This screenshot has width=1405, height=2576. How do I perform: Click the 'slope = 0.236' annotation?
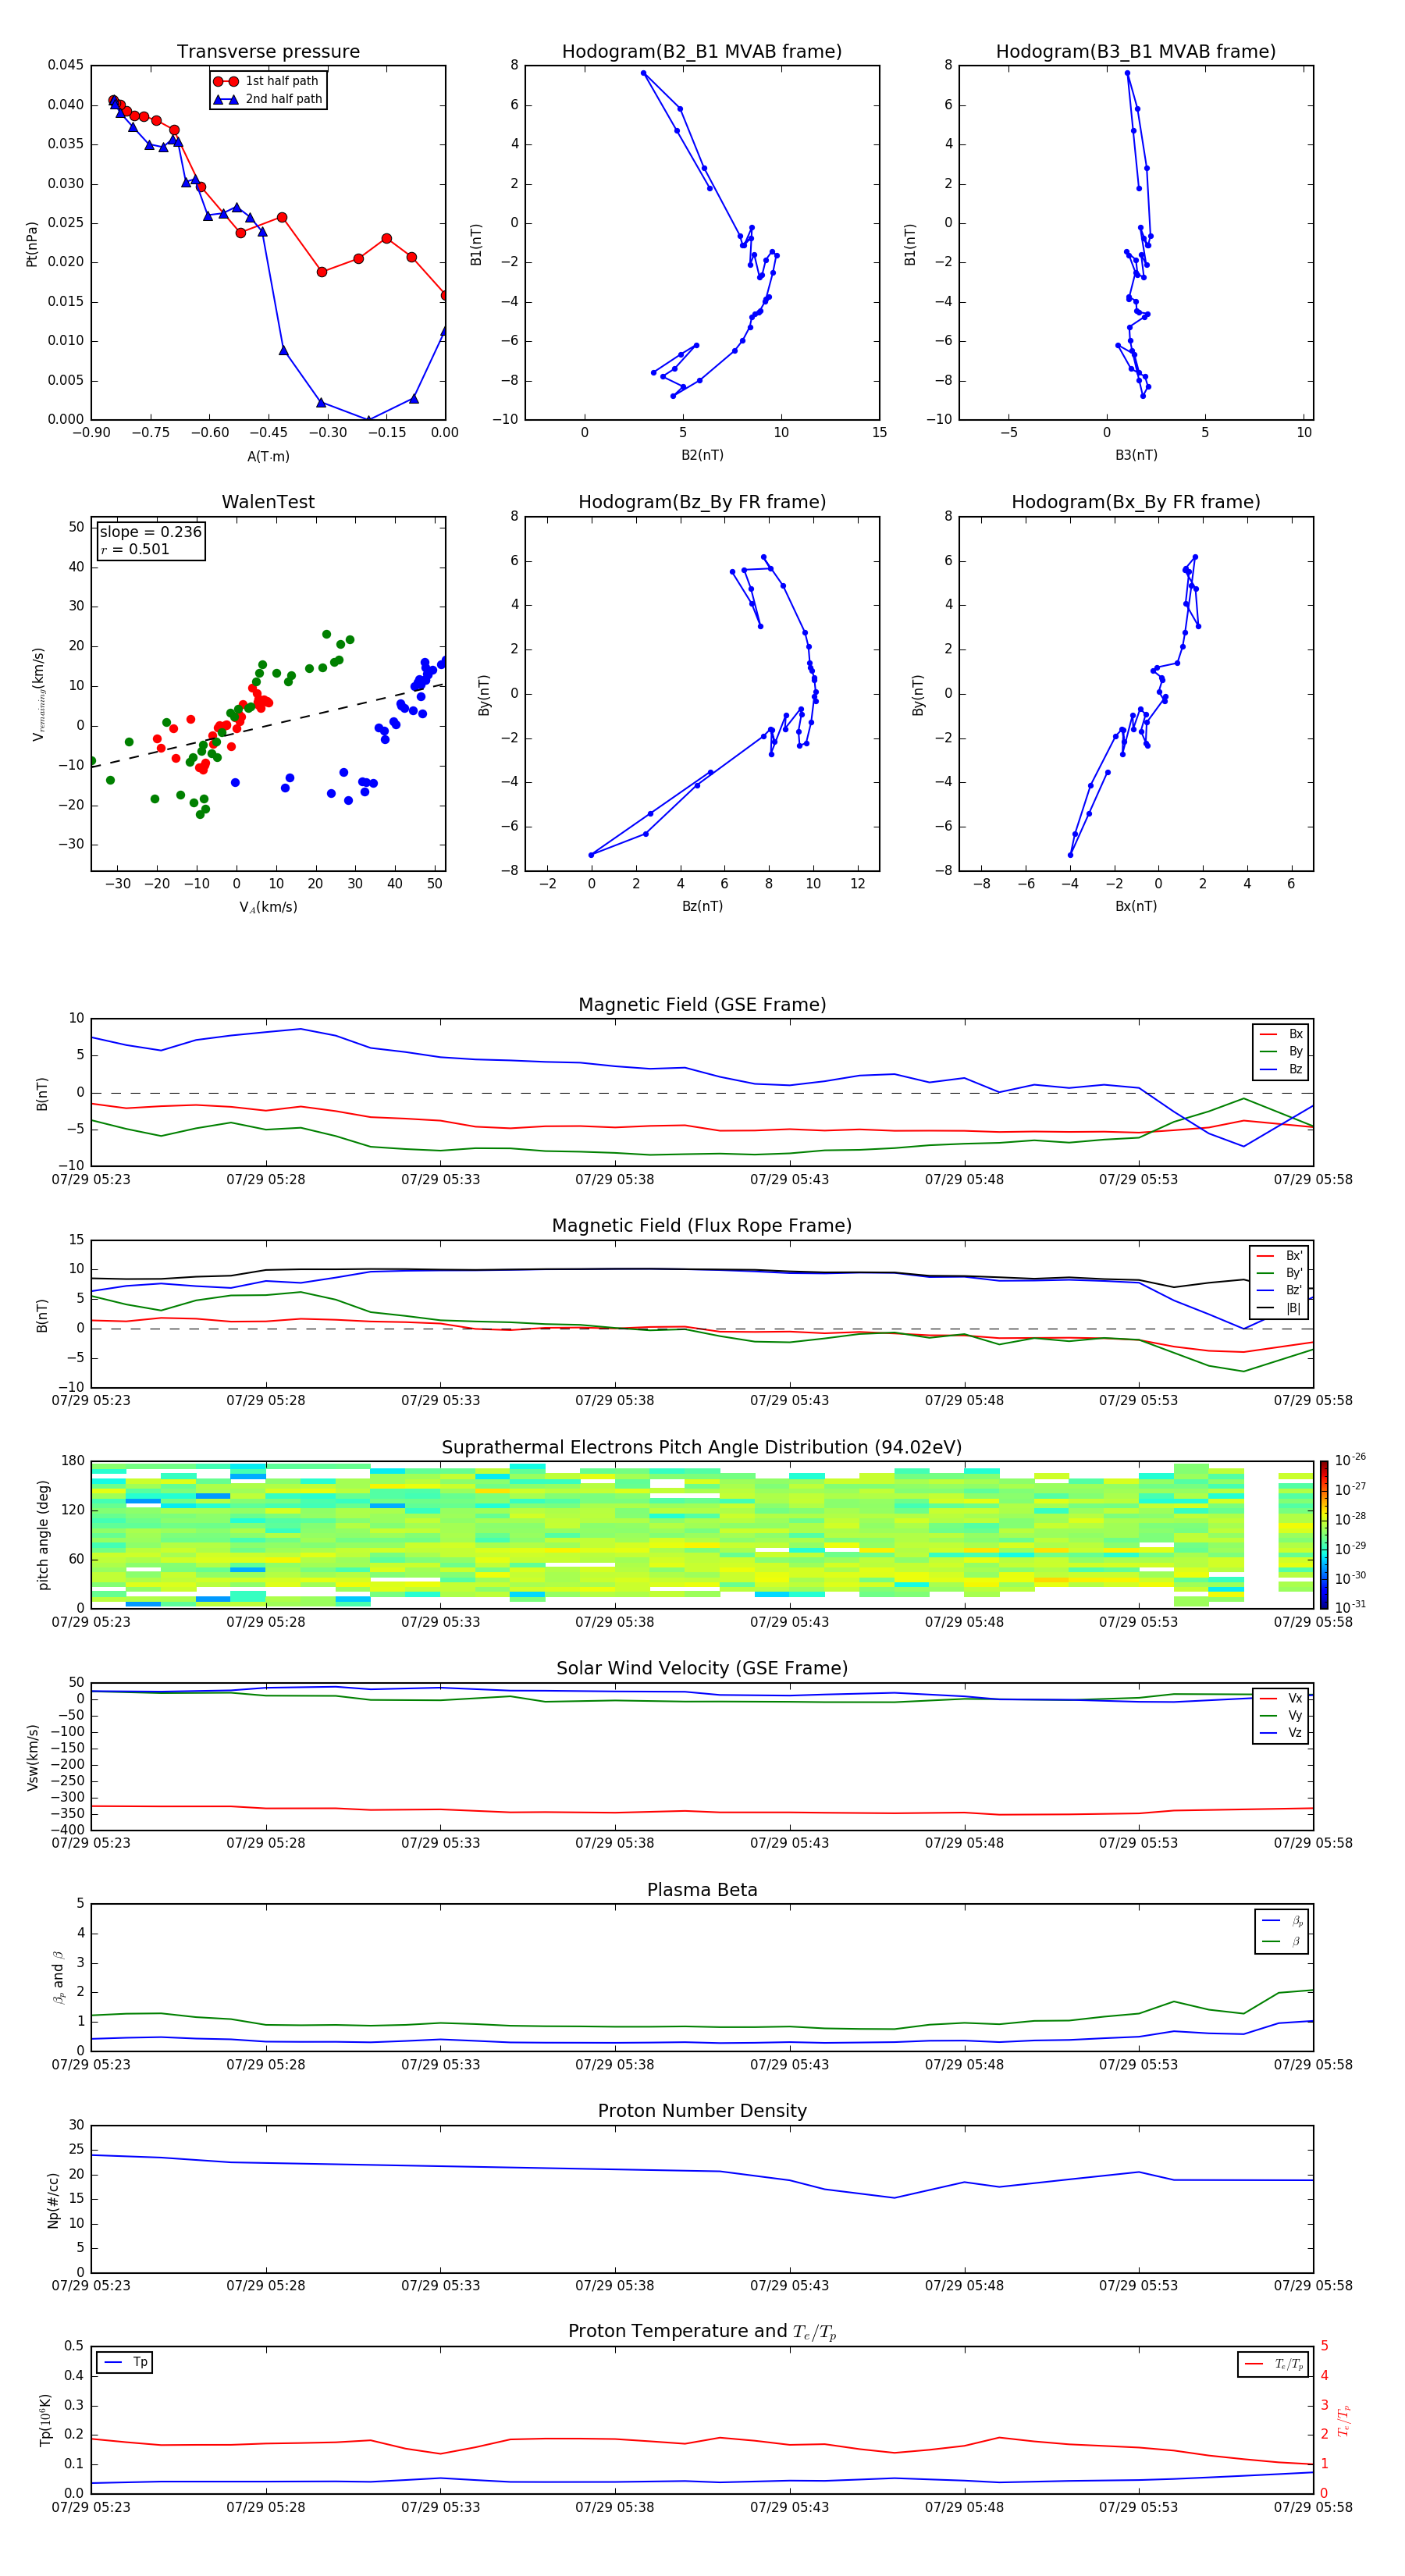pyautogui.click(x=151, y=532)
